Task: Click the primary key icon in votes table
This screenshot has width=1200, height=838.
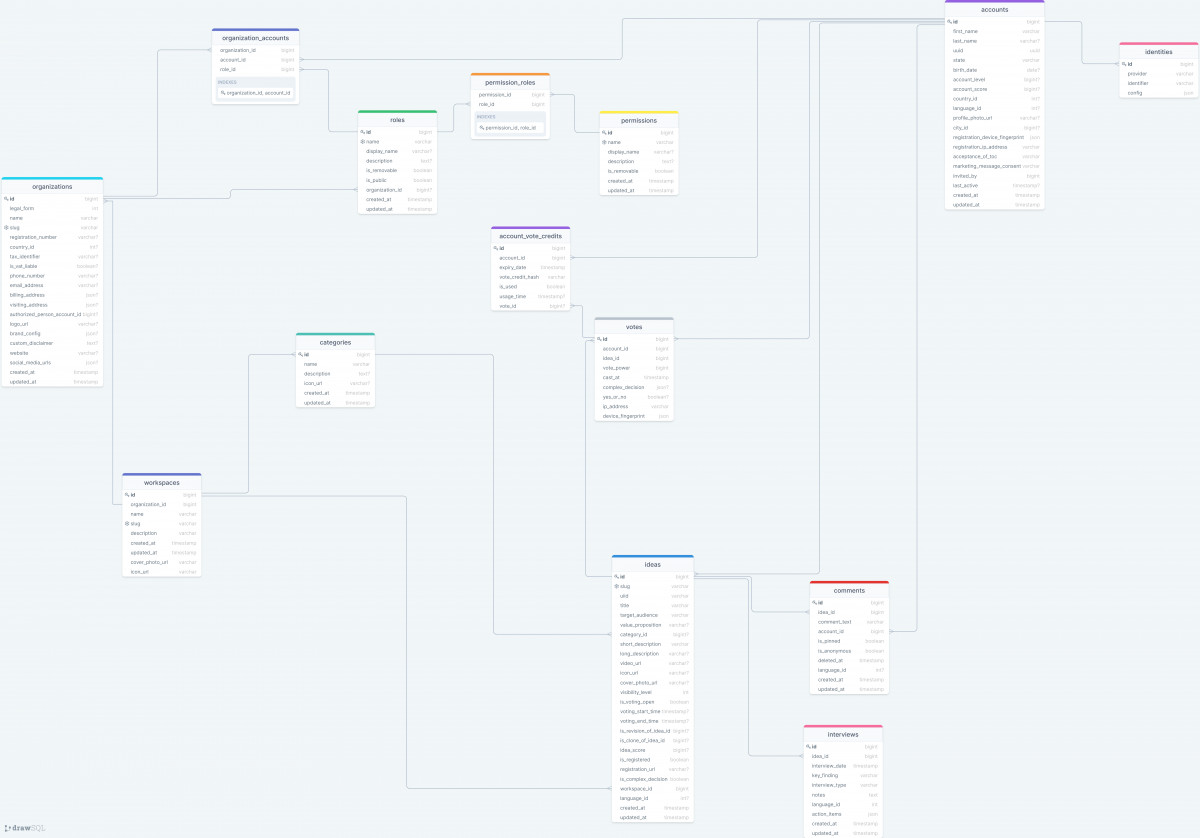Action: (x=598, y=339)
